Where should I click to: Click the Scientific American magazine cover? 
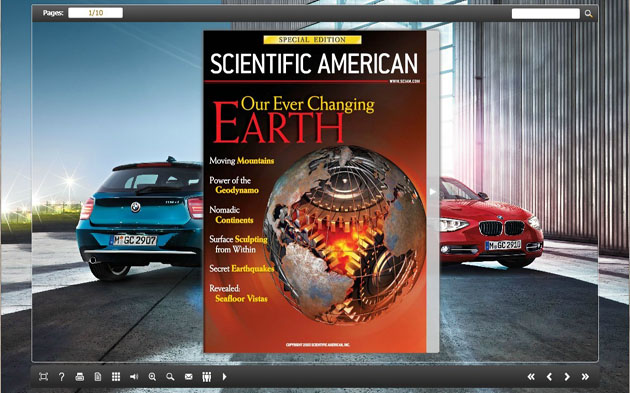click(315, 192)
